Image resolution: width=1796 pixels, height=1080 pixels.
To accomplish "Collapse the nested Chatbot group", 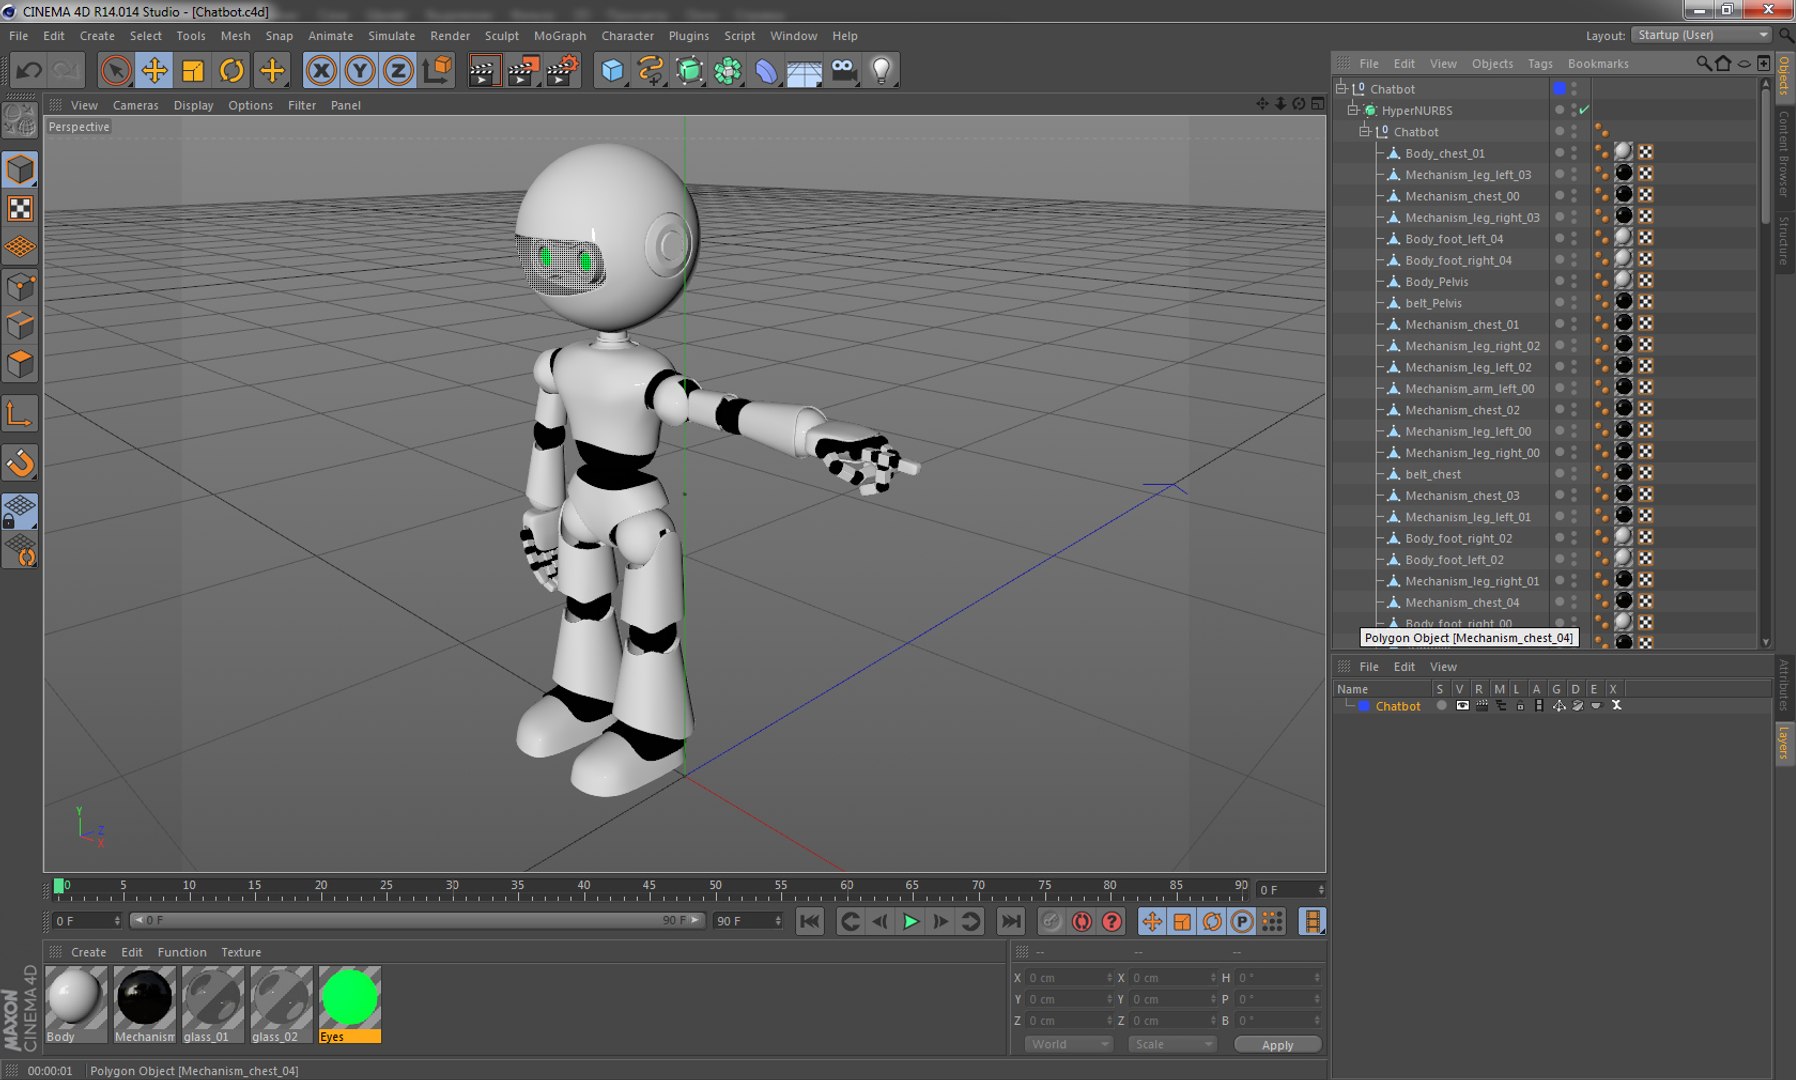I will (1364, 131).
